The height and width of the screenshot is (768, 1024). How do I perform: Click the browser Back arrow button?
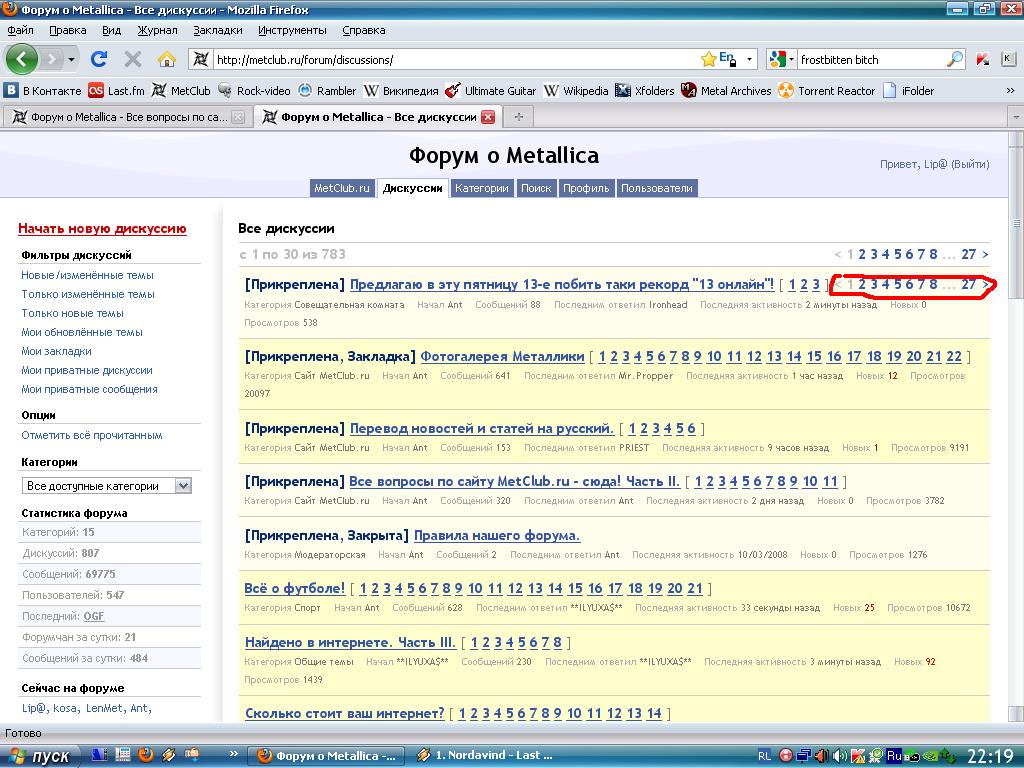click(22, 59)
